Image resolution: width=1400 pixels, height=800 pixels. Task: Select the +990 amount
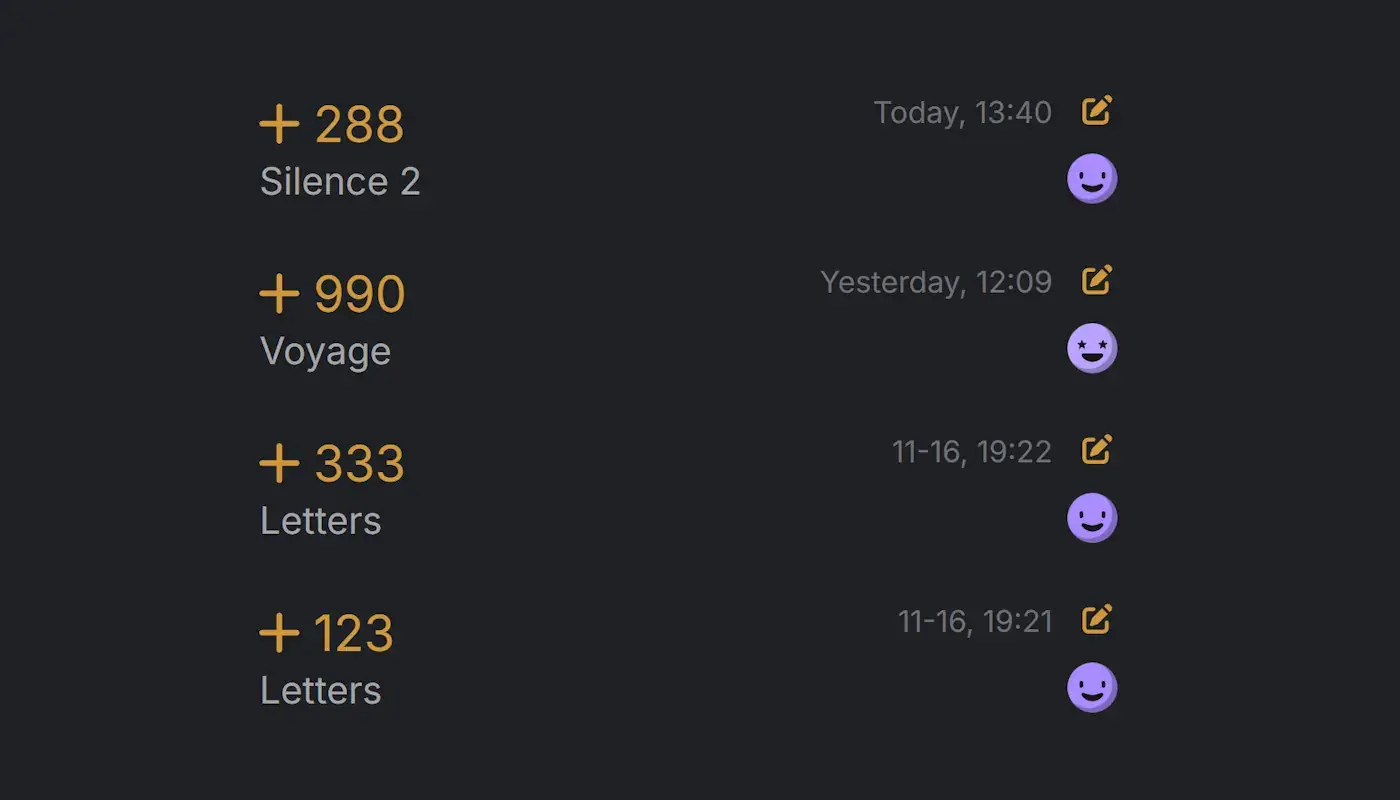click(332, 292)
